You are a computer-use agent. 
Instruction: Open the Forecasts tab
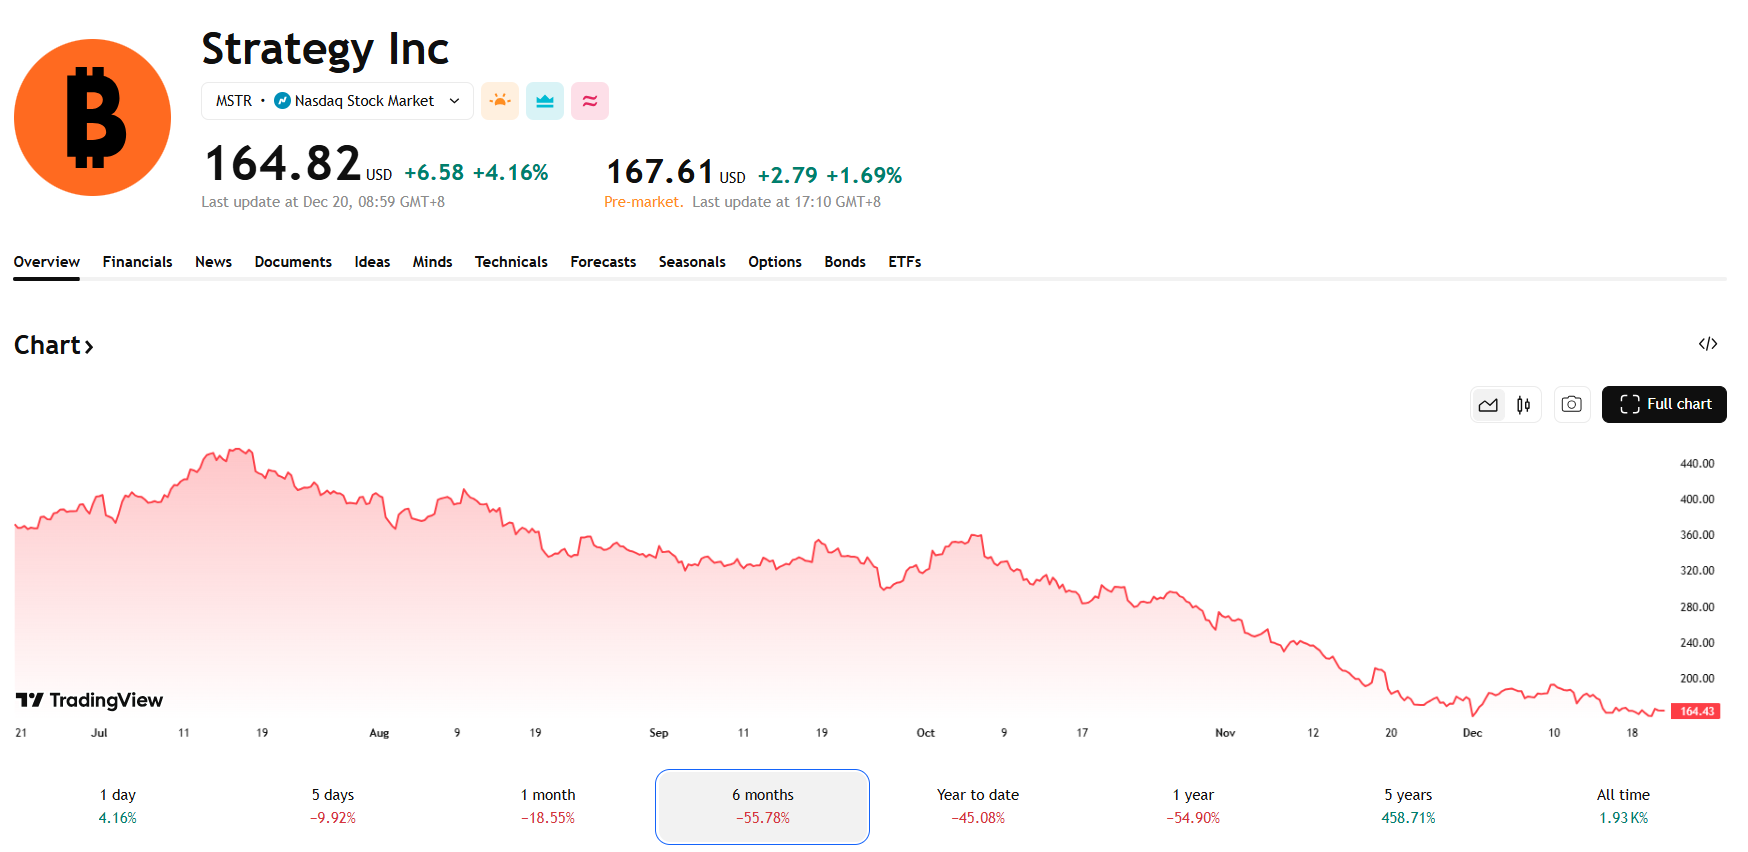click(603, 262)
